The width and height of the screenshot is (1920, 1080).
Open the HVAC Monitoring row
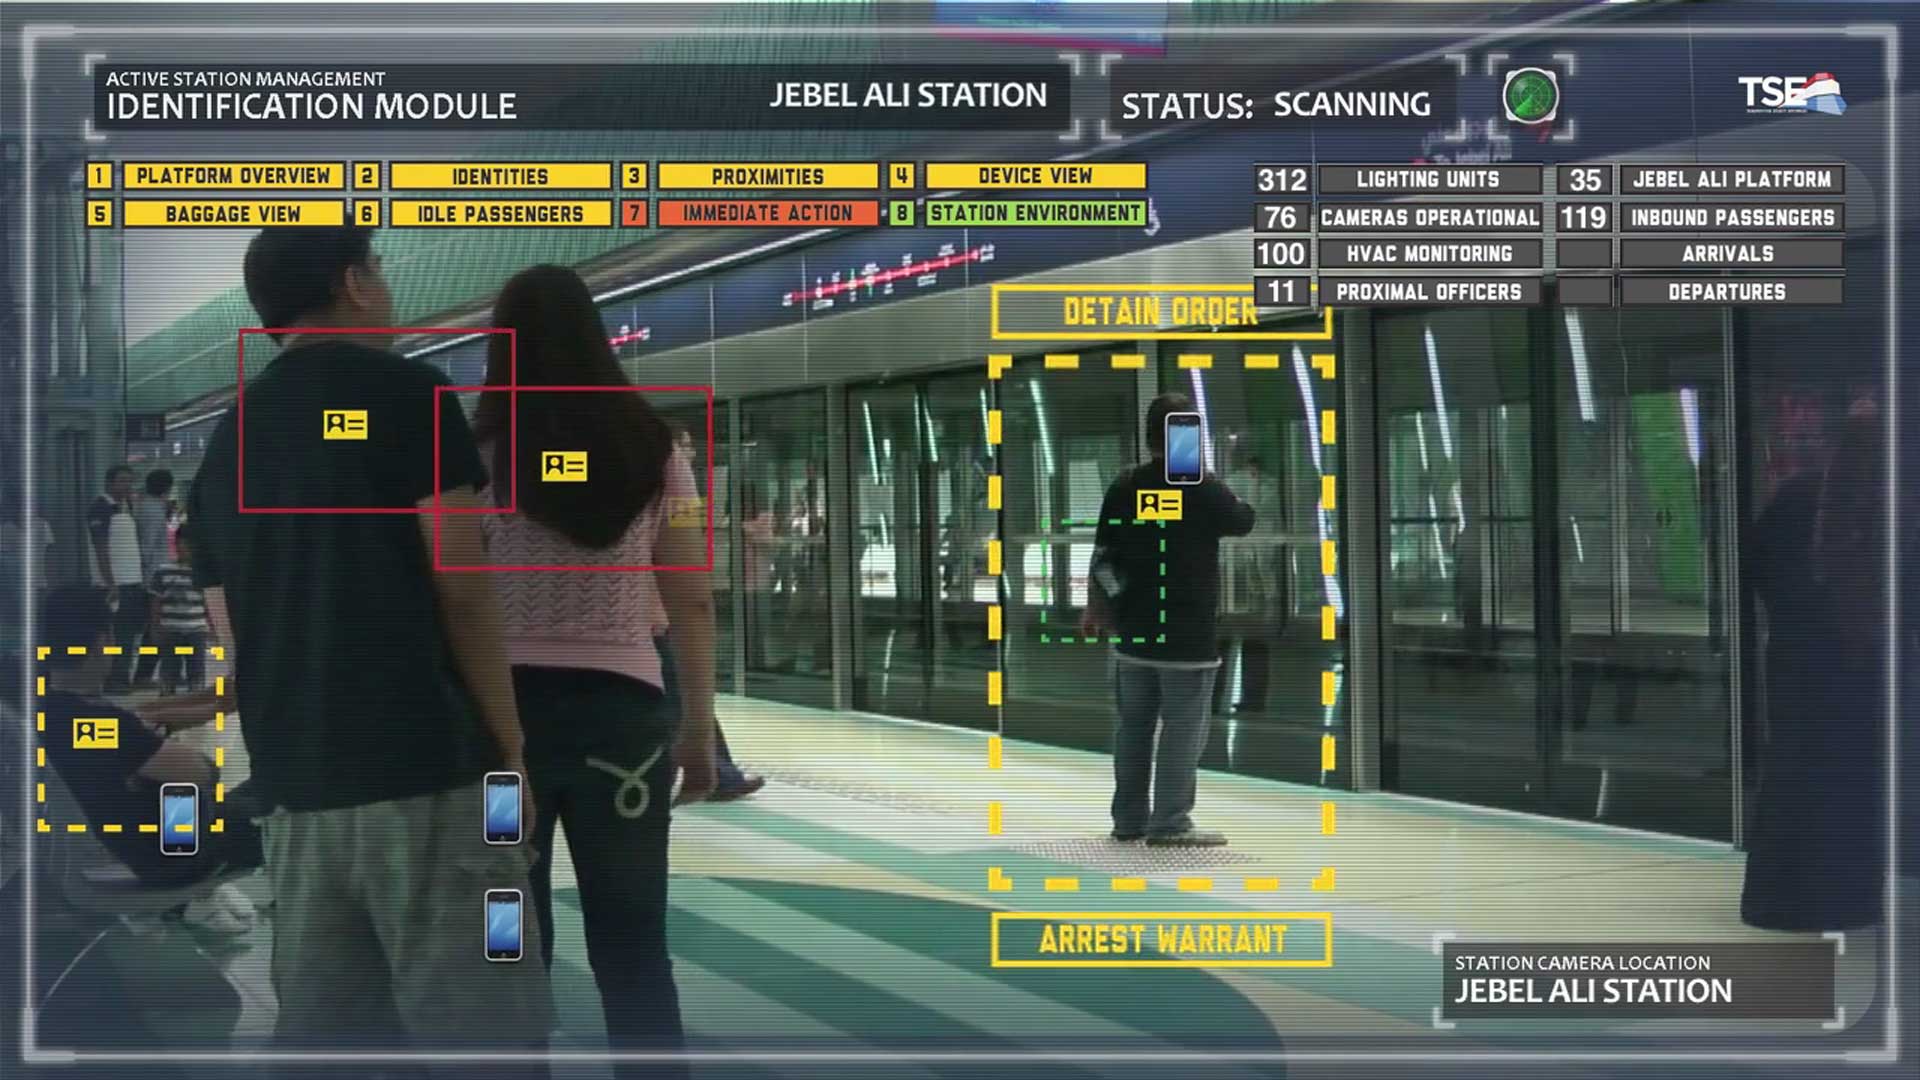(1429, 254)
